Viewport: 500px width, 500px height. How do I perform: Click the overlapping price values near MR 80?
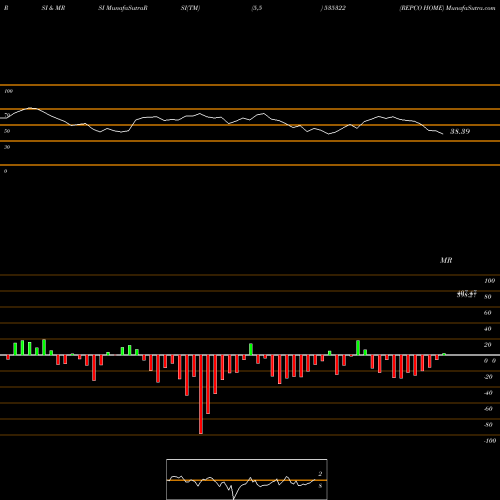[x=467, y=294]
